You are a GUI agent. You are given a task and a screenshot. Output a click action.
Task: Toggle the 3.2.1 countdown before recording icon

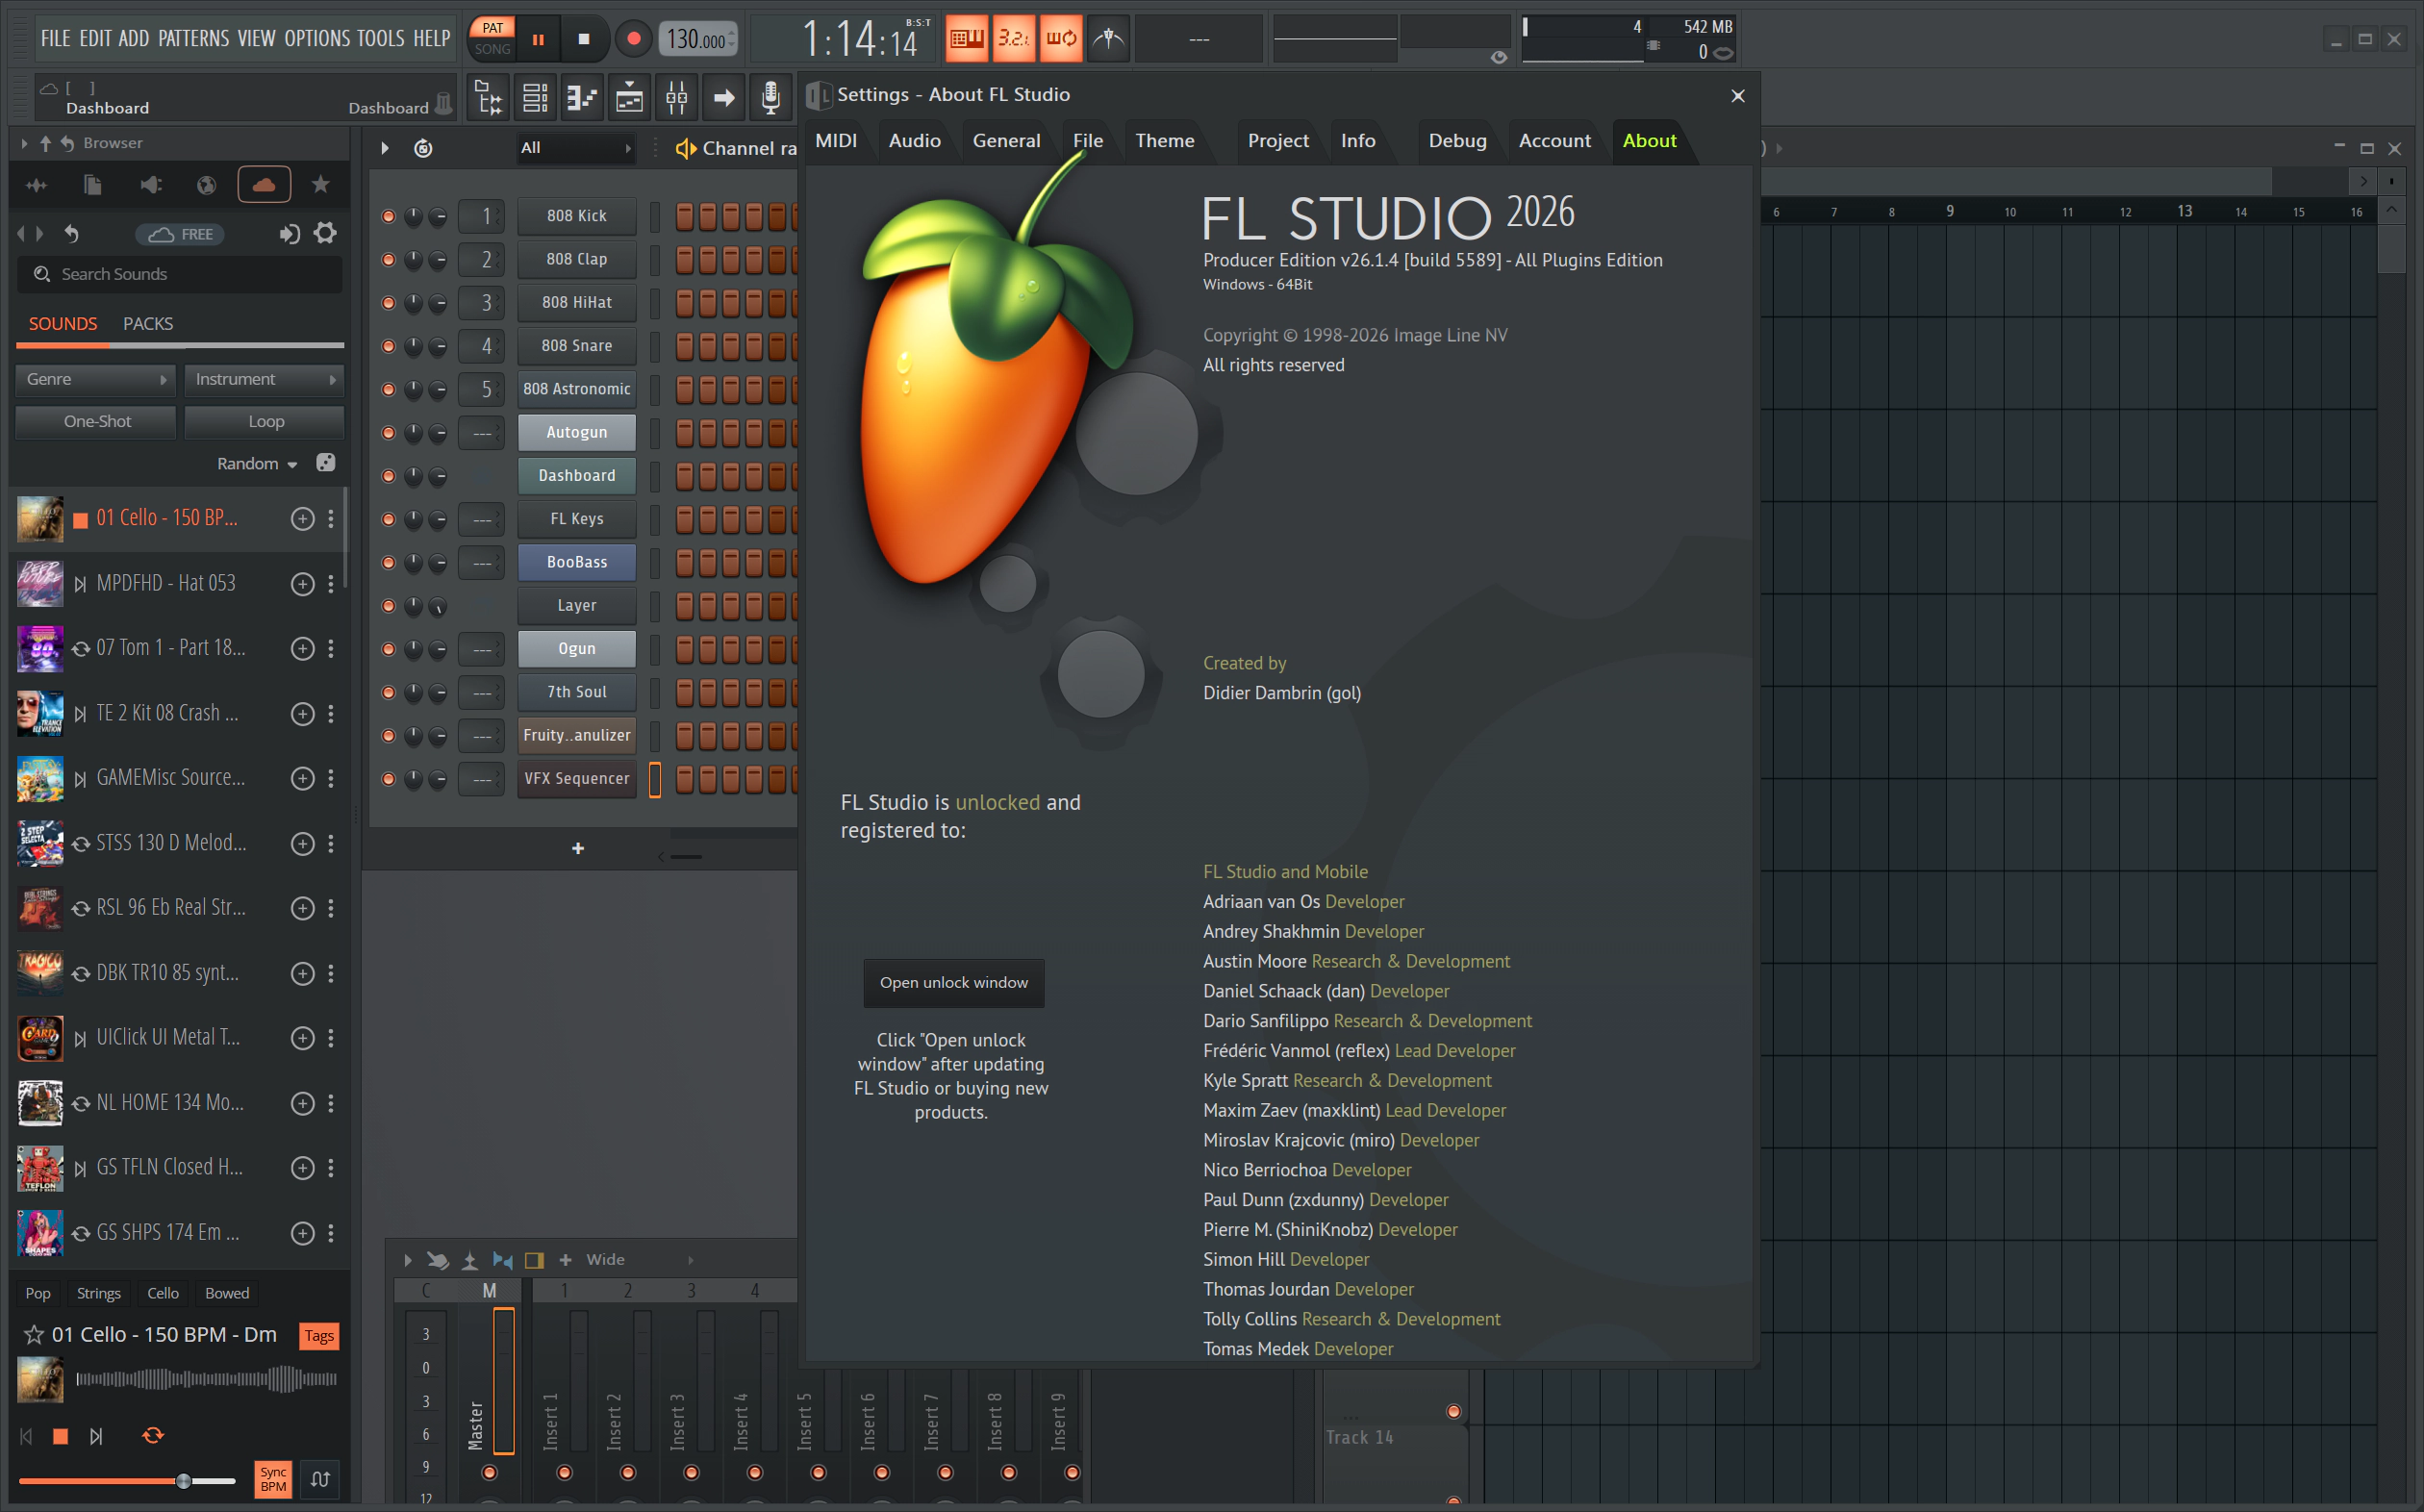click(x=1014, y=39)
